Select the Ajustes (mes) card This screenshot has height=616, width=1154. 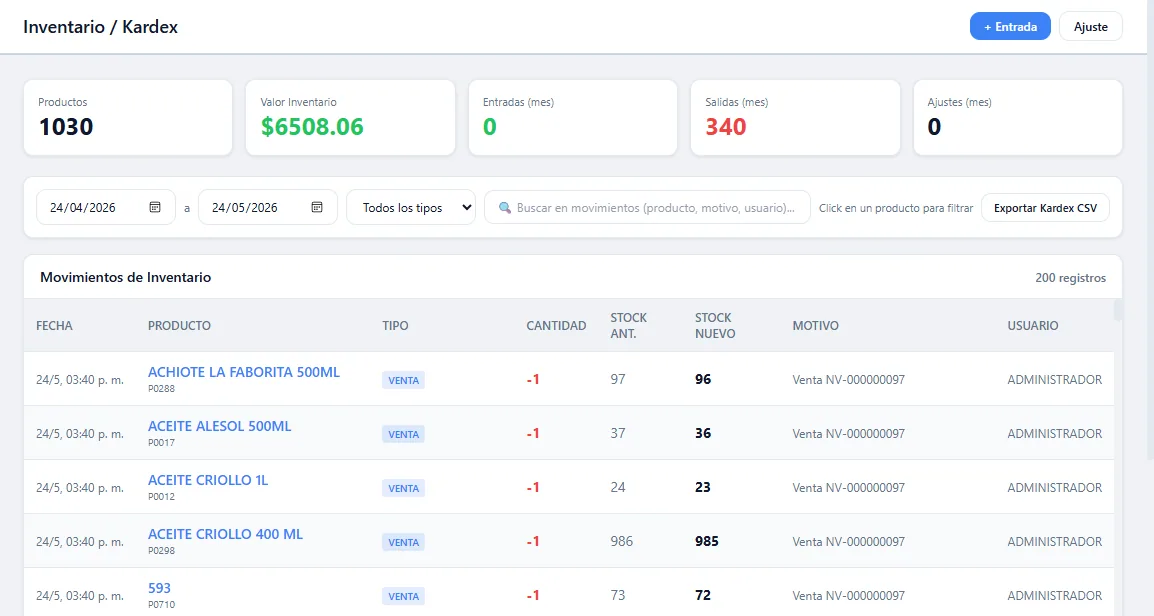click(1018, 118)
